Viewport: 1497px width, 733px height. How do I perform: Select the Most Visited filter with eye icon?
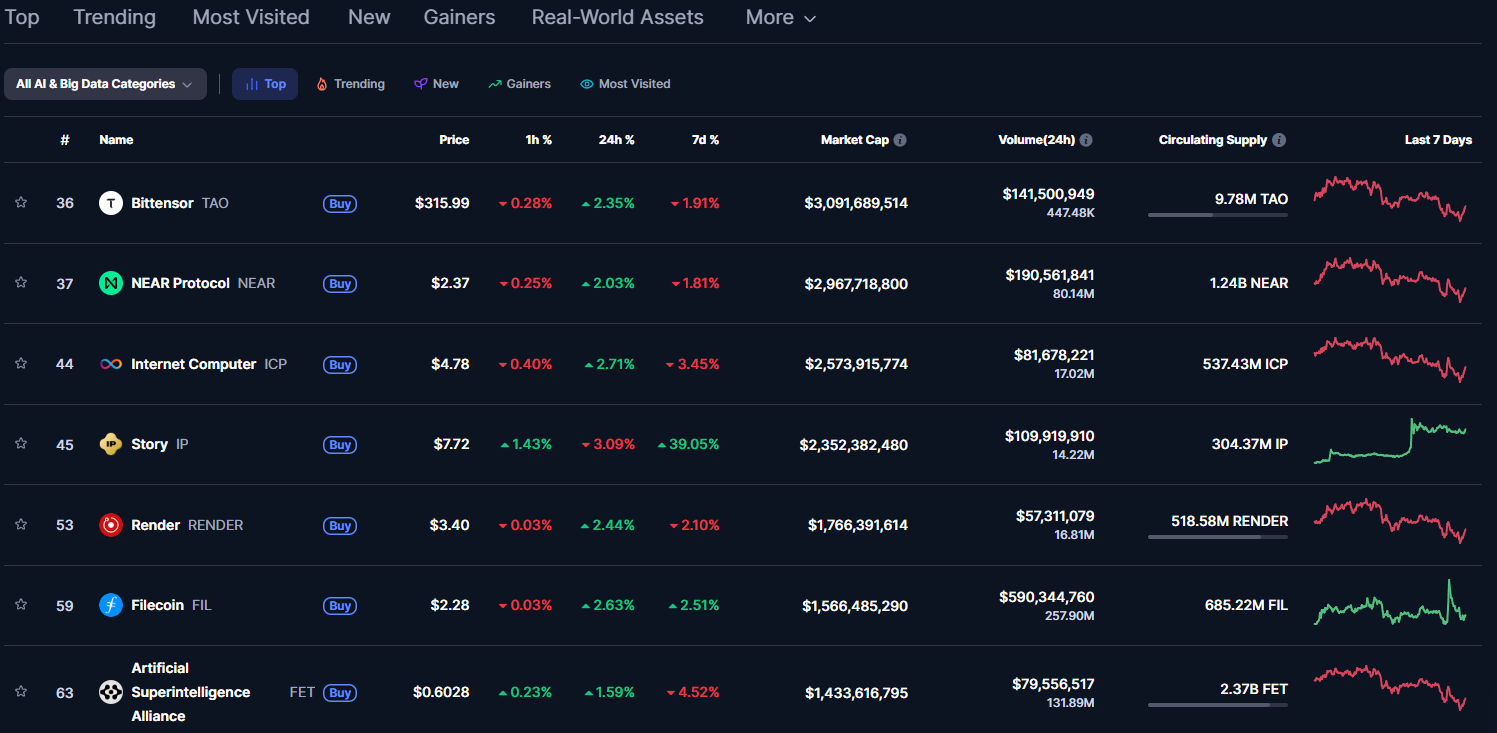(x=625, y=84)
